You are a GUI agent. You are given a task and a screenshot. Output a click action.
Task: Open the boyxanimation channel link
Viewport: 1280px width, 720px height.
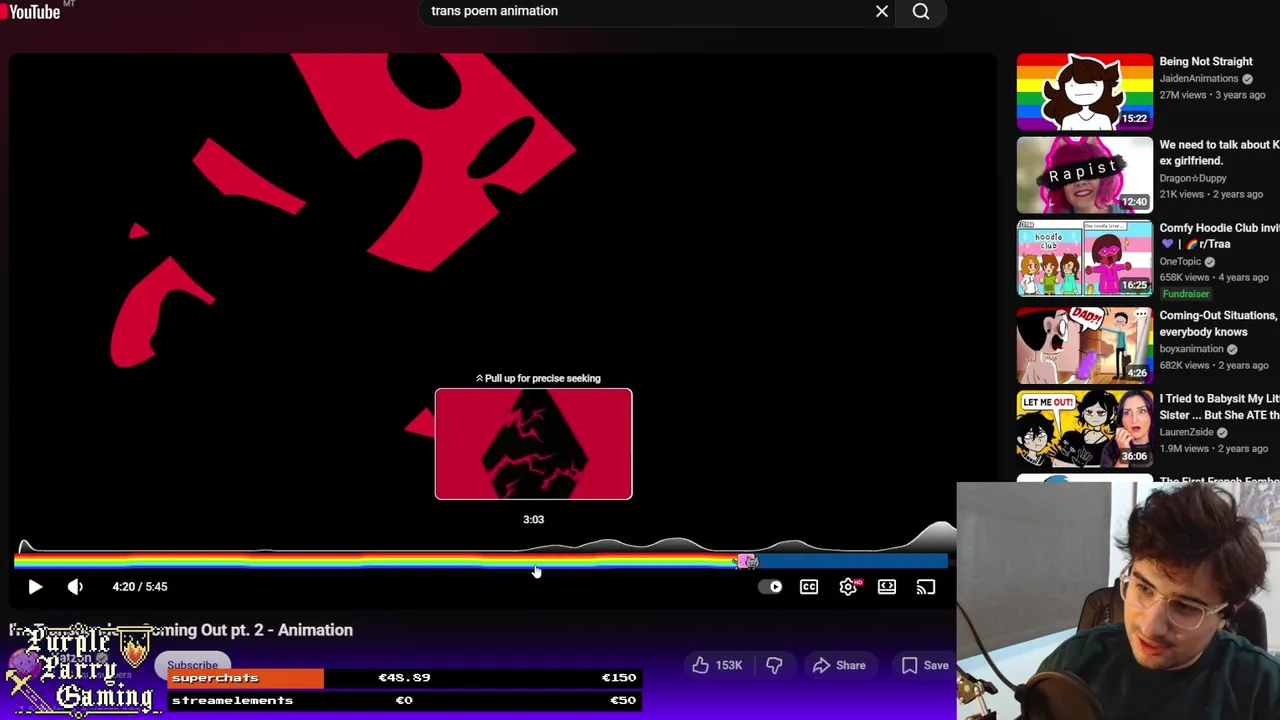point(1191,349)
